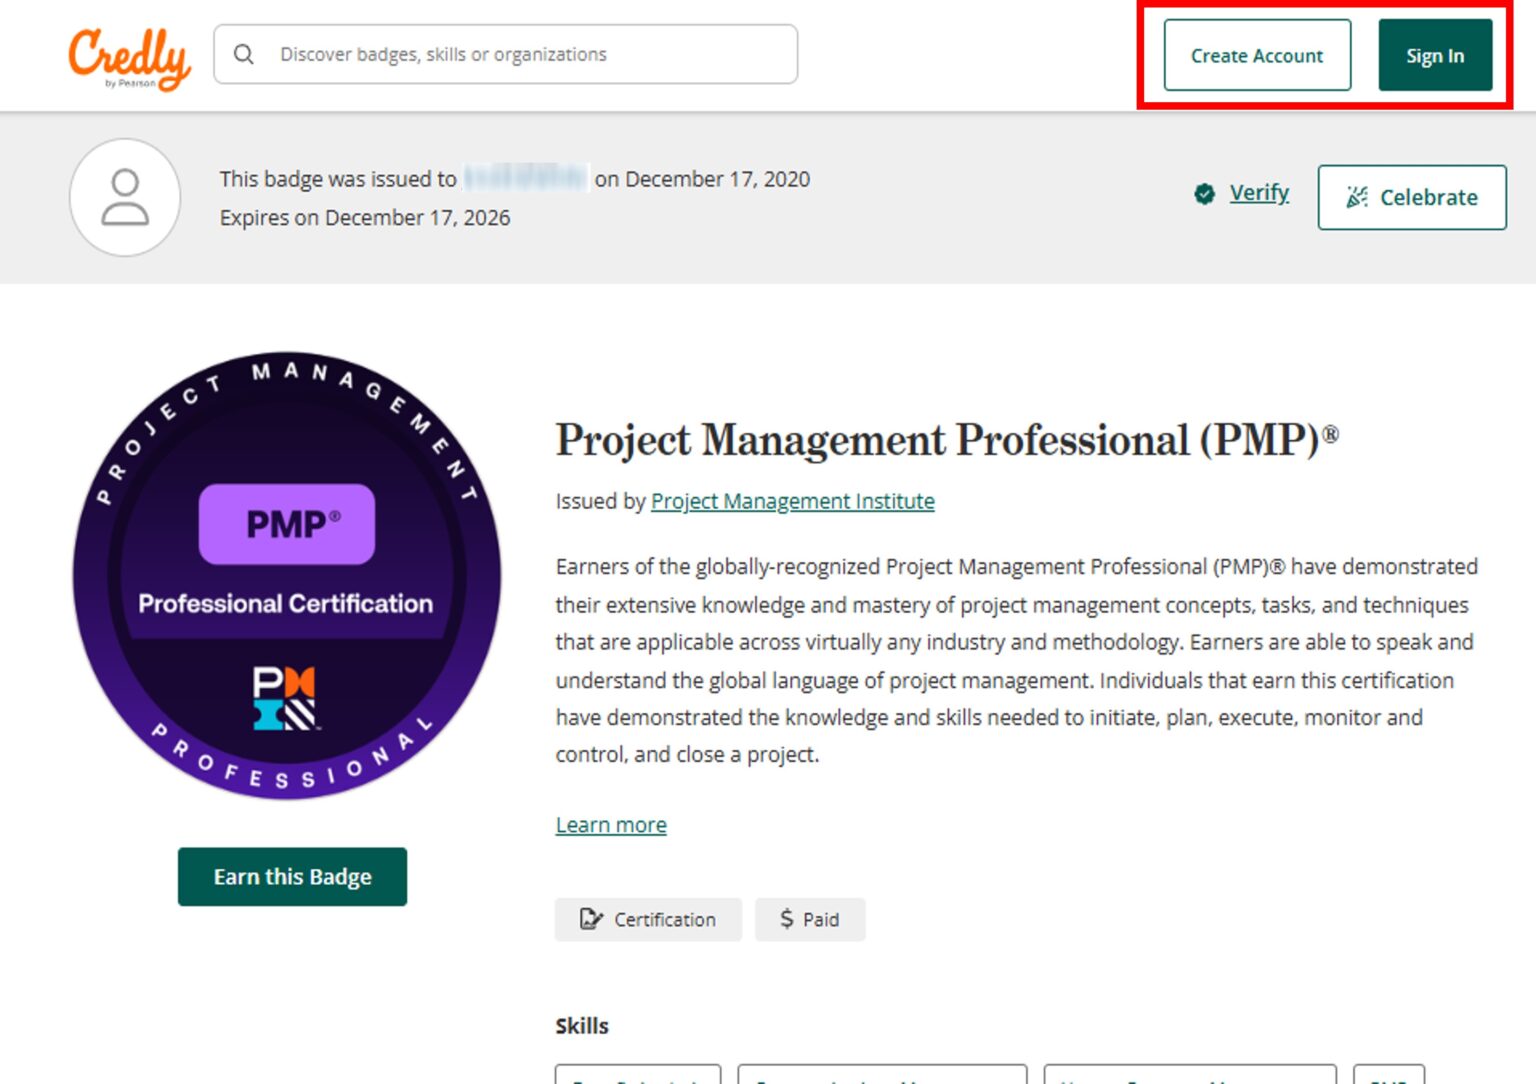Screen dimensions: 1536x1084
Task: Click the badge earner's profile avatar
Action: coord(125,197)
